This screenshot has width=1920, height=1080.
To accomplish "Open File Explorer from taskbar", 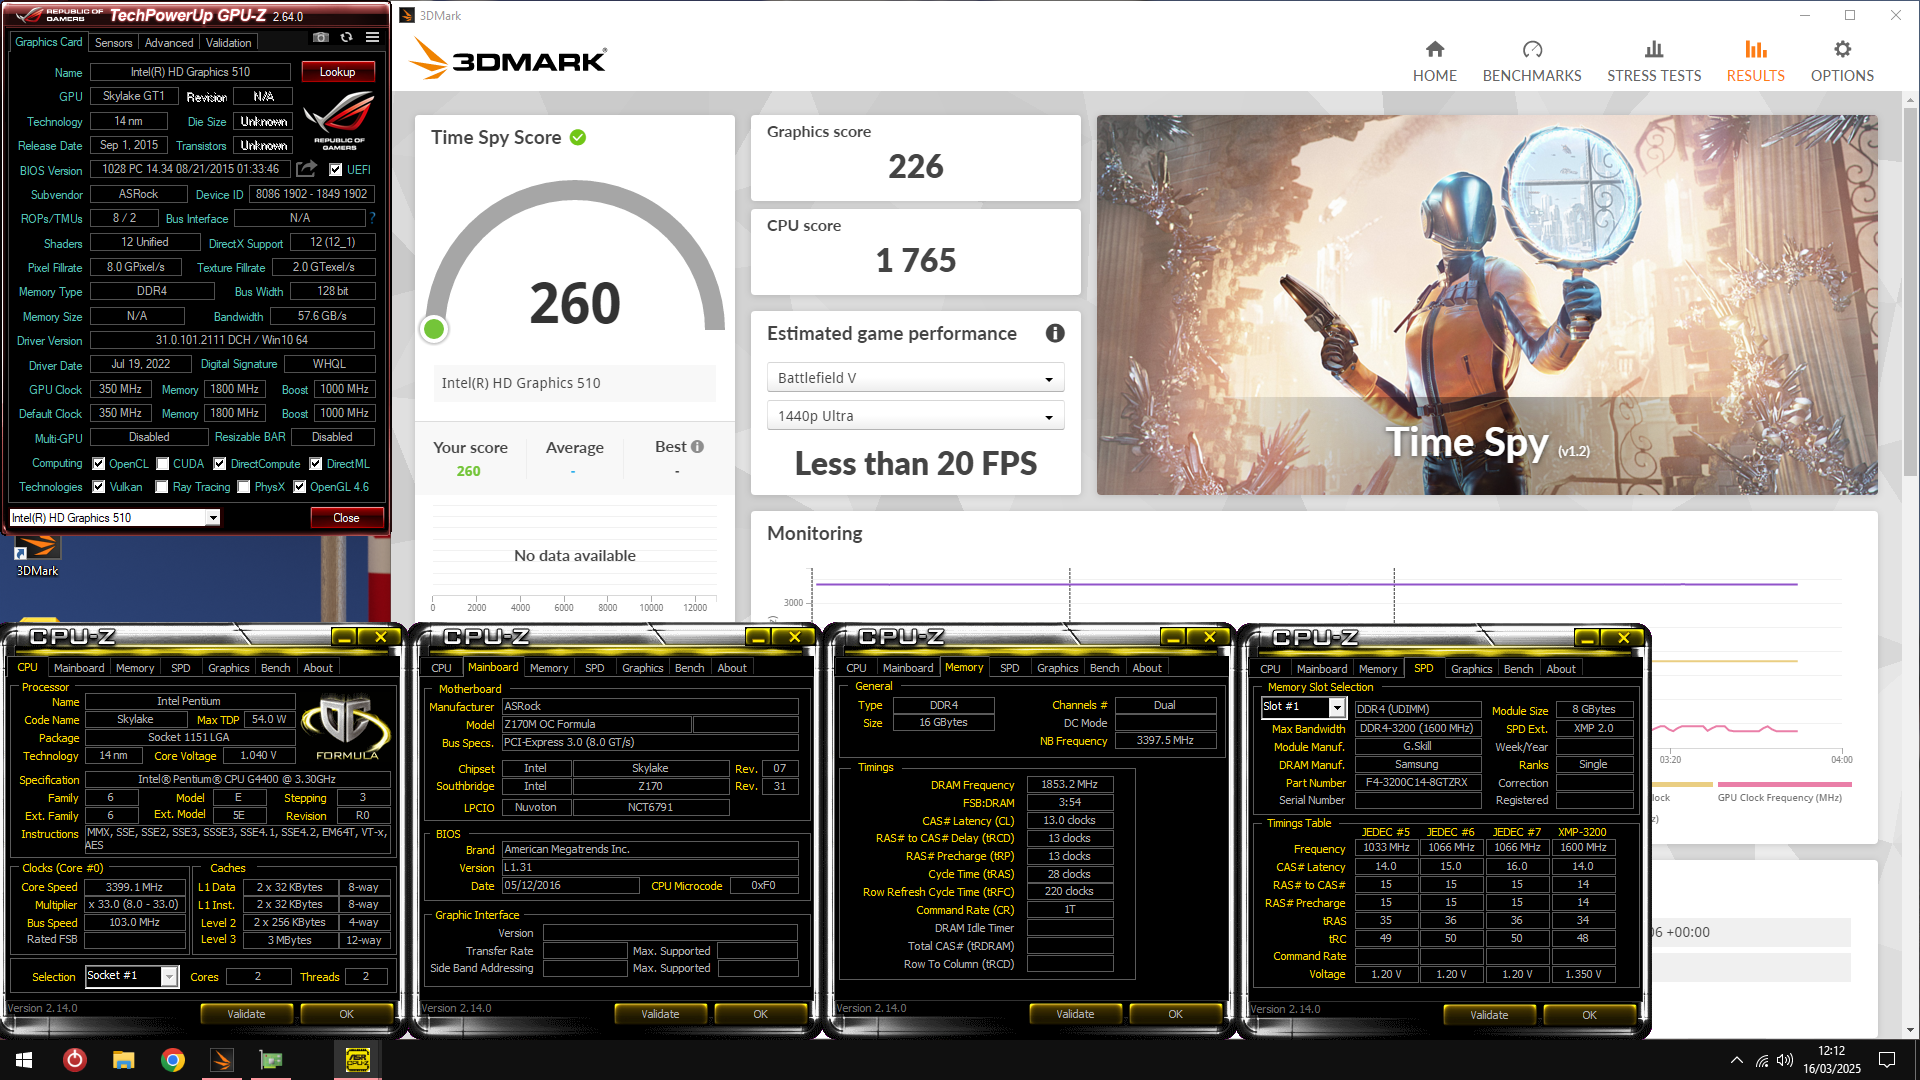I will (123, 1060).
